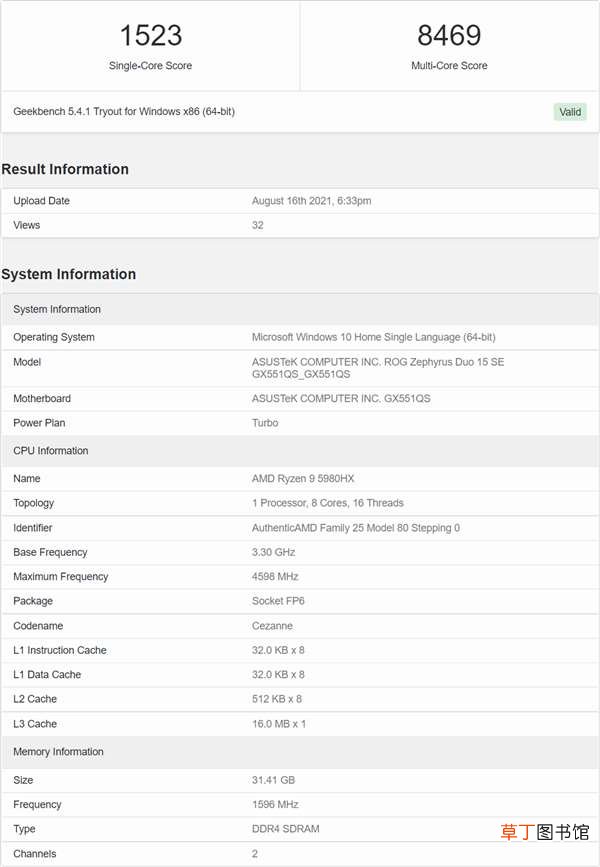Click the AuthenticAMD Family 25 identifier value
600x867 pixels.
coord(356,528)
